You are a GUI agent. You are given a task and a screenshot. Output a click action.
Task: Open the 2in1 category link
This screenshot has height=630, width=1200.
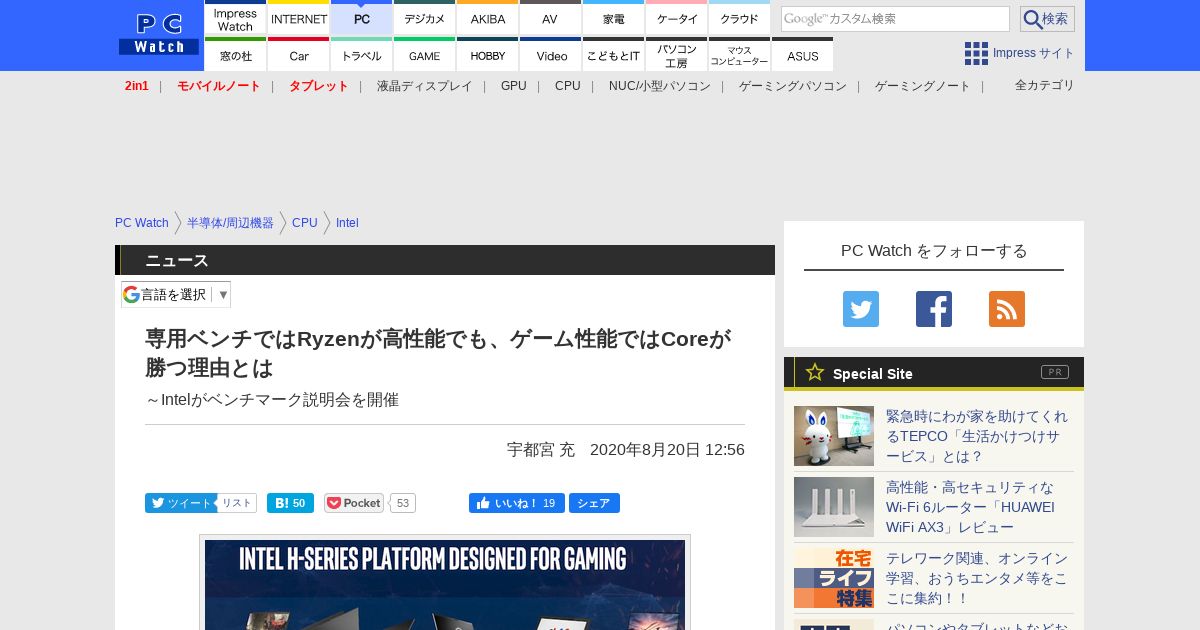(x=137, y=86)
